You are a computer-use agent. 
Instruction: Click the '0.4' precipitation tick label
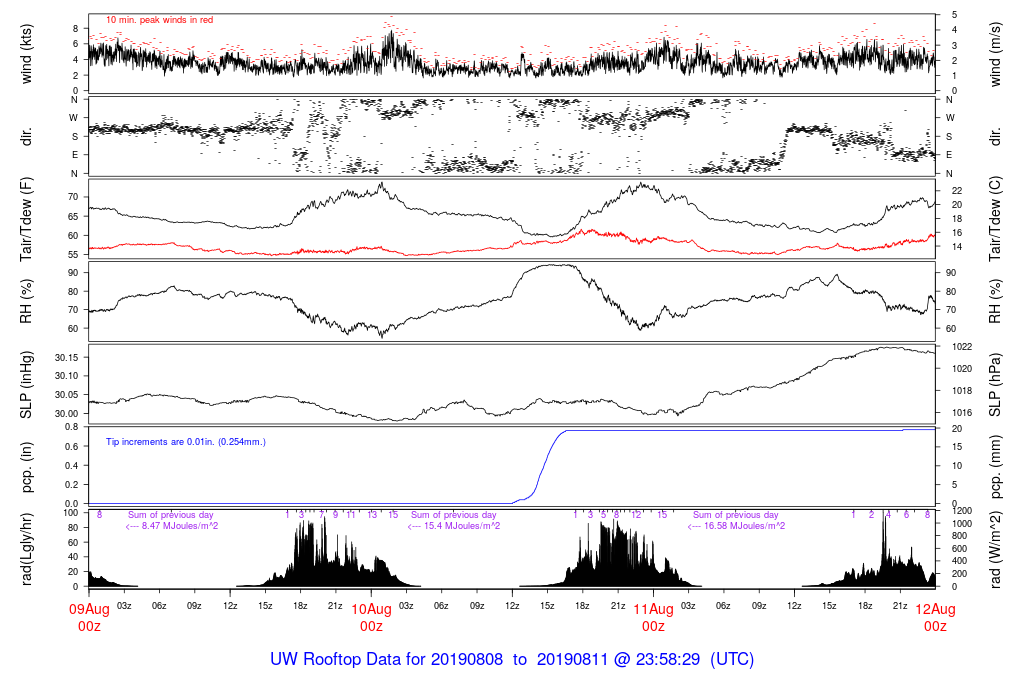pyautogui.click(x=72, y=466)
